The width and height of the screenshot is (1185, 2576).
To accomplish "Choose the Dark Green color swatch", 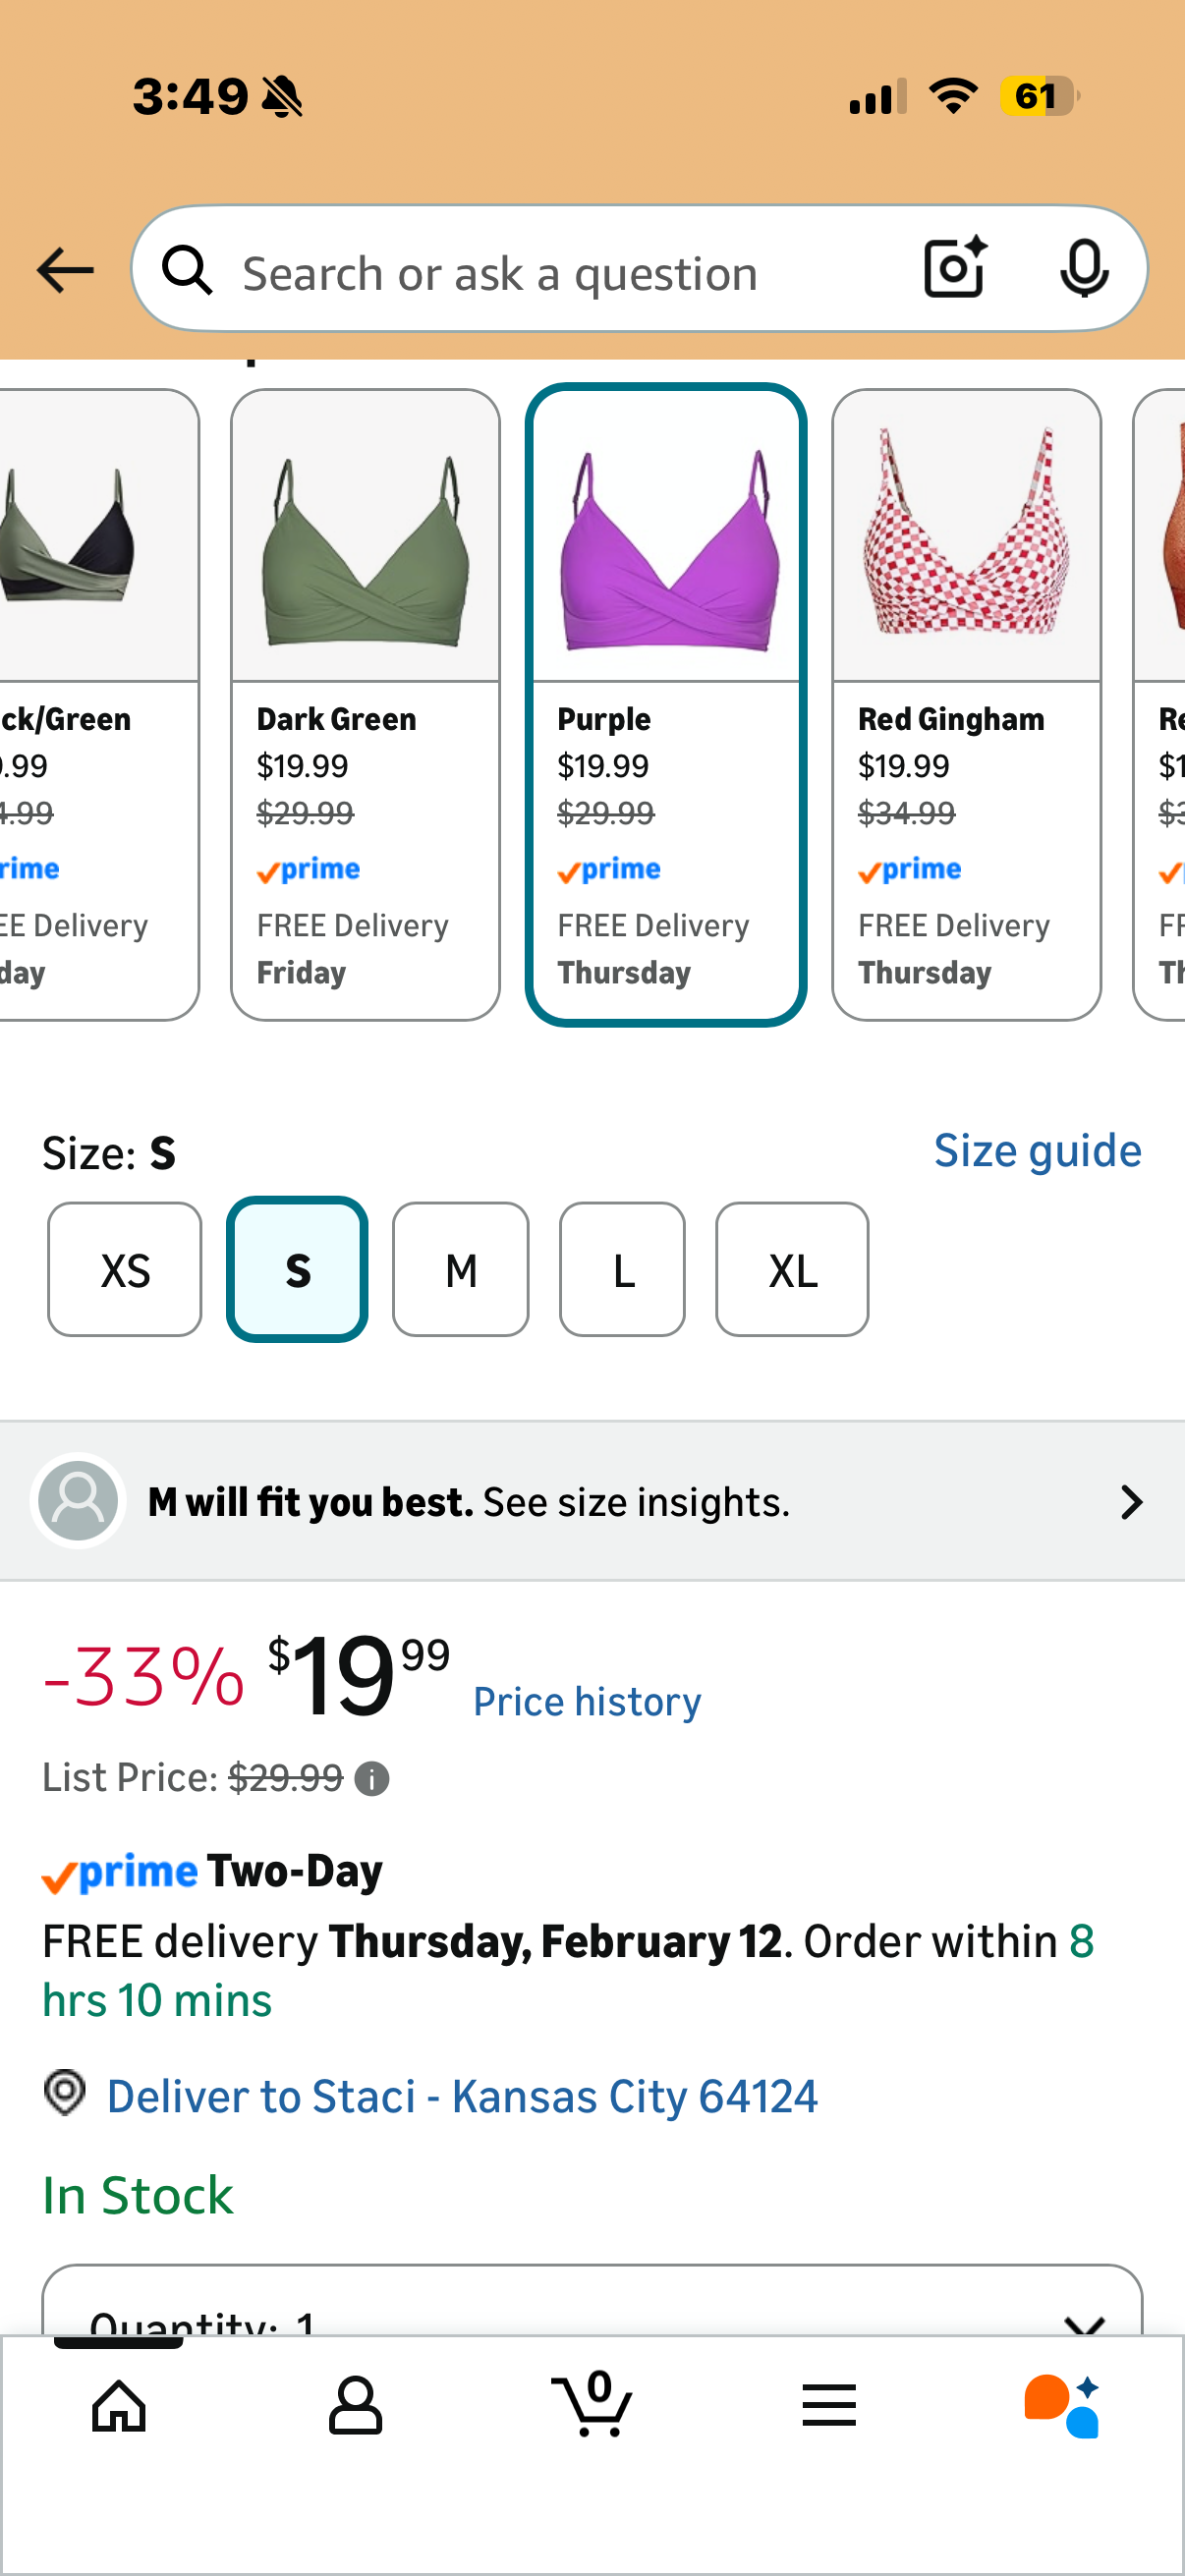I will [365, 704].
